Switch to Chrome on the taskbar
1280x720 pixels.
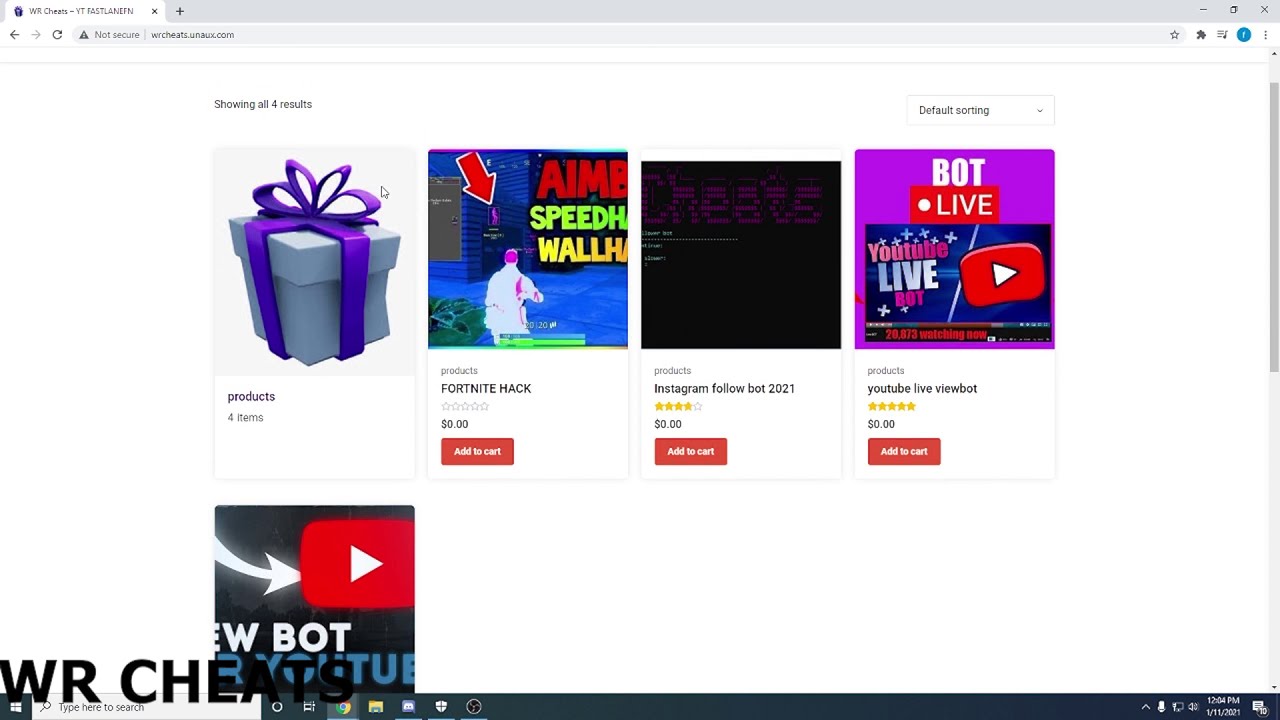coord(343,707)
